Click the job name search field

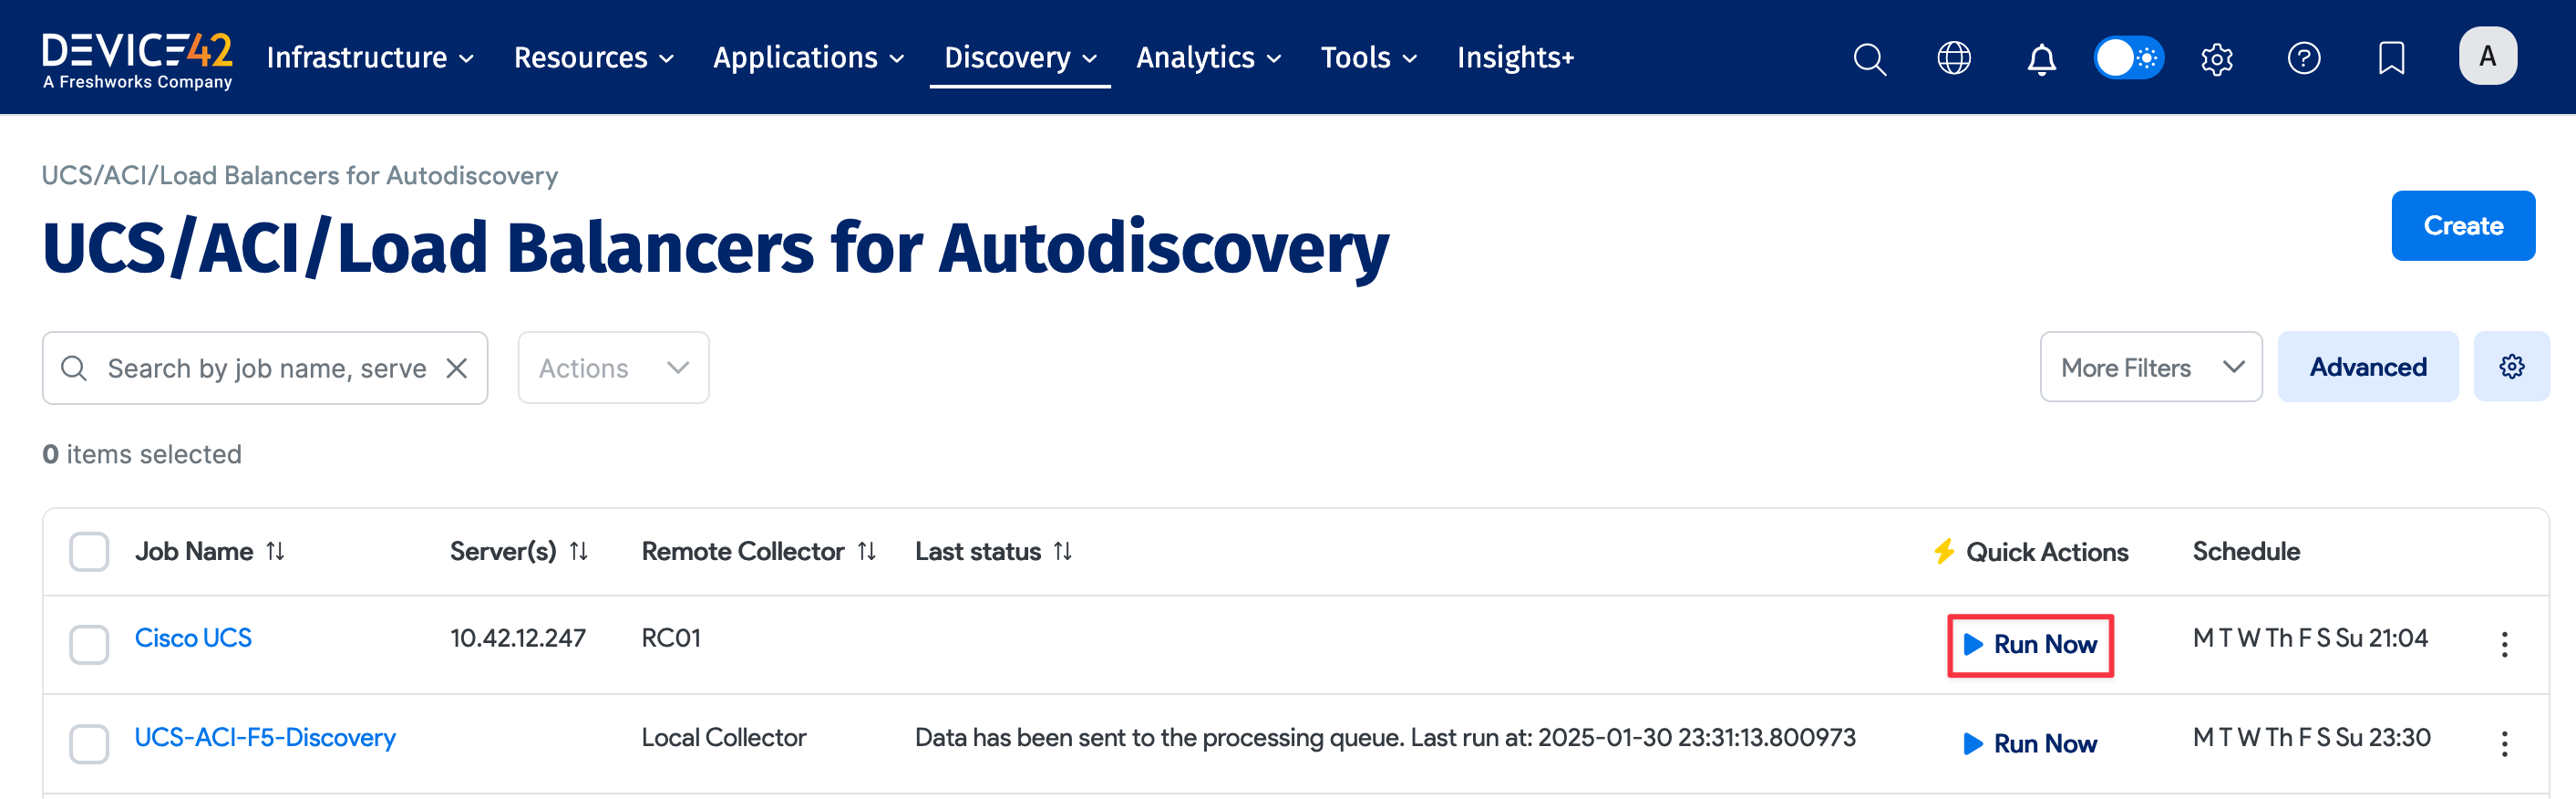265,368
